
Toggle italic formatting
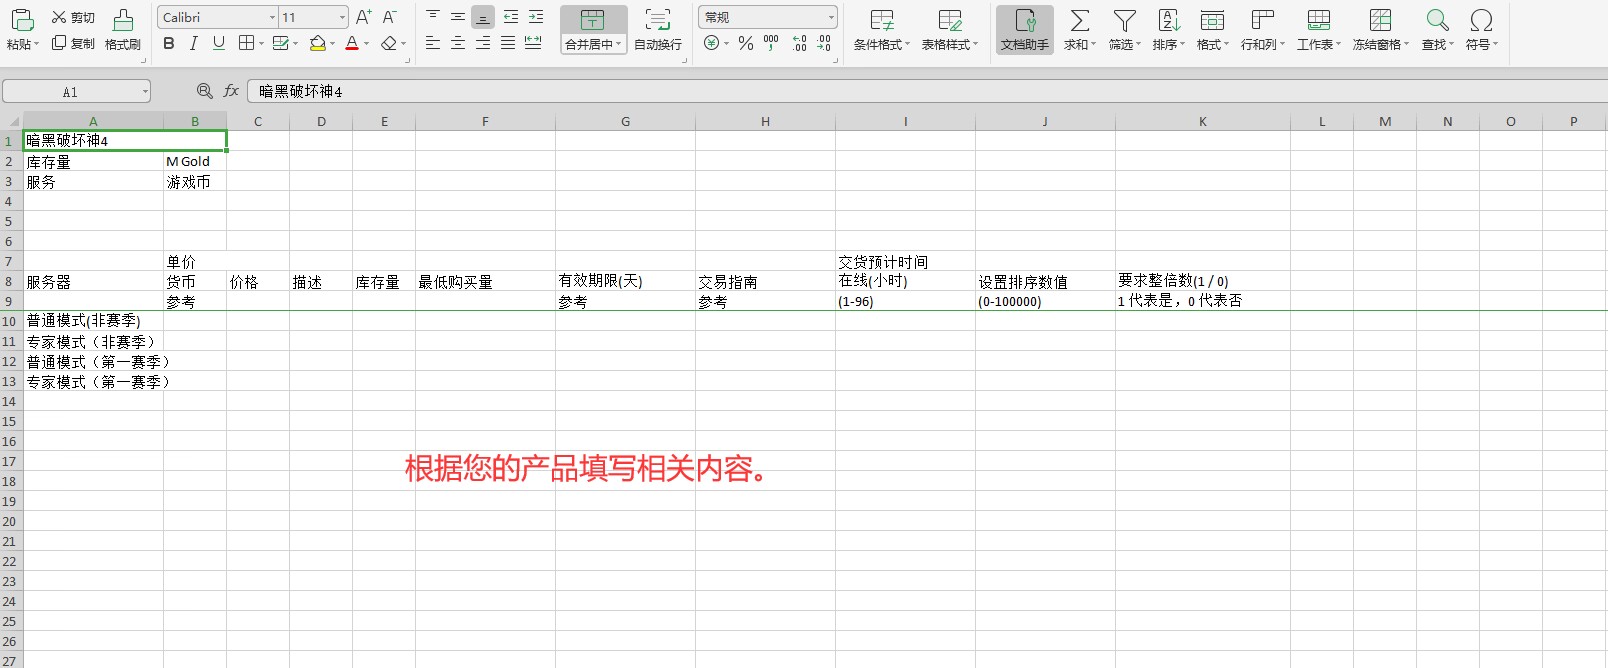click(x=194, y=43)
